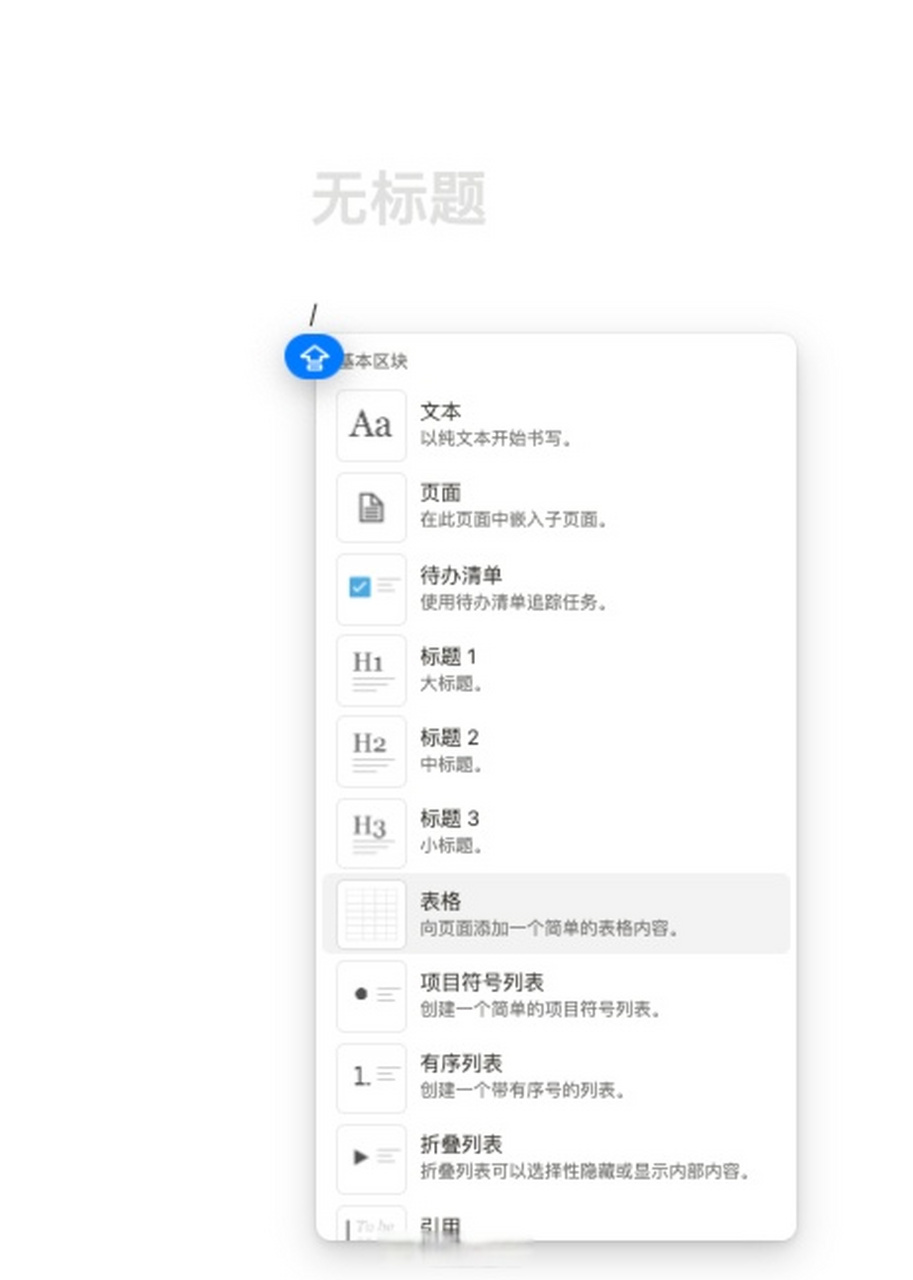Pick 折叠列表 from the menu

[556, 1158]
